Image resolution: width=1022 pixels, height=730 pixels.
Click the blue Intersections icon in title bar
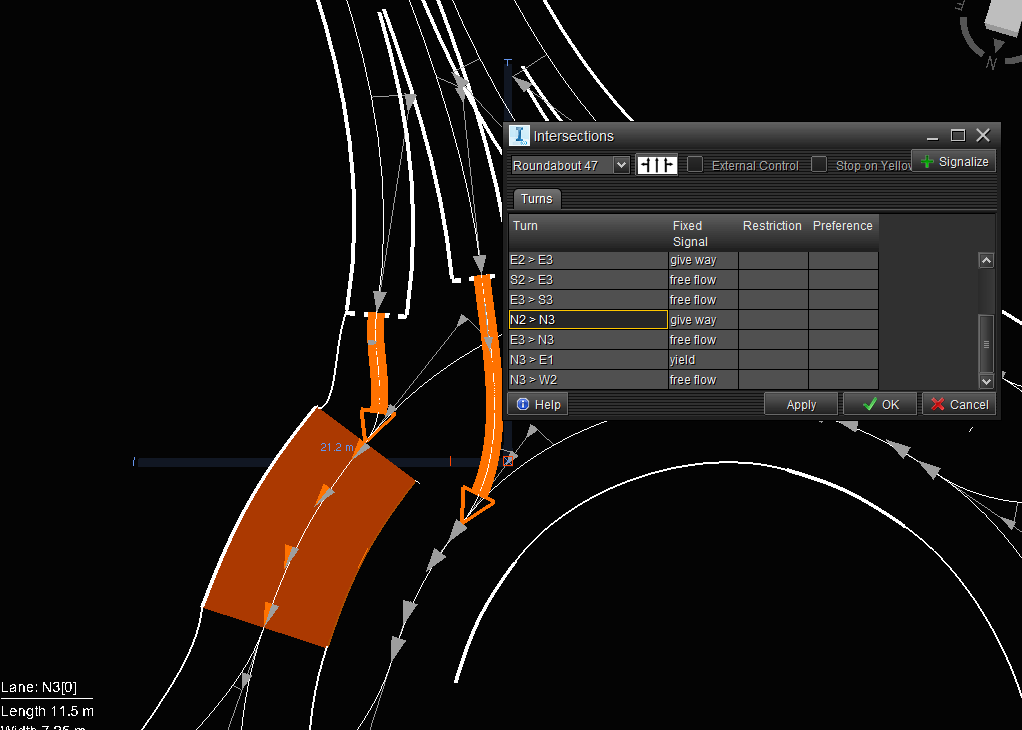coord(519,135)
